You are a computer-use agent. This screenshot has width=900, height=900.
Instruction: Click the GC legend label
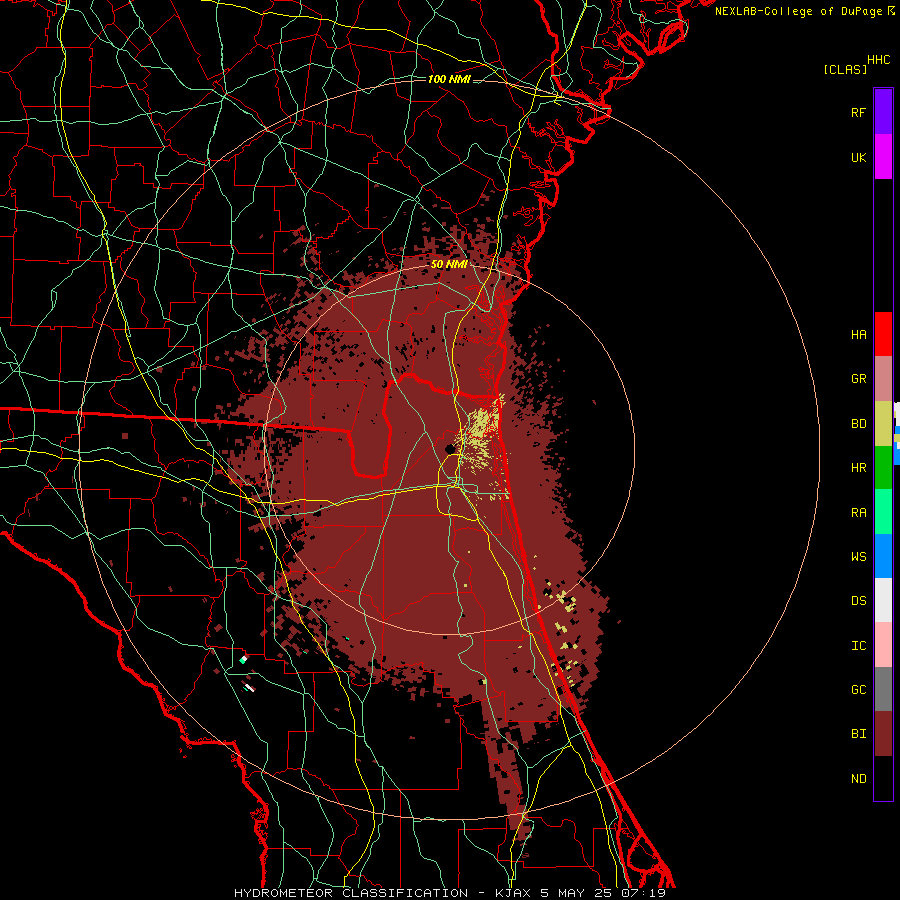point(858,689)
